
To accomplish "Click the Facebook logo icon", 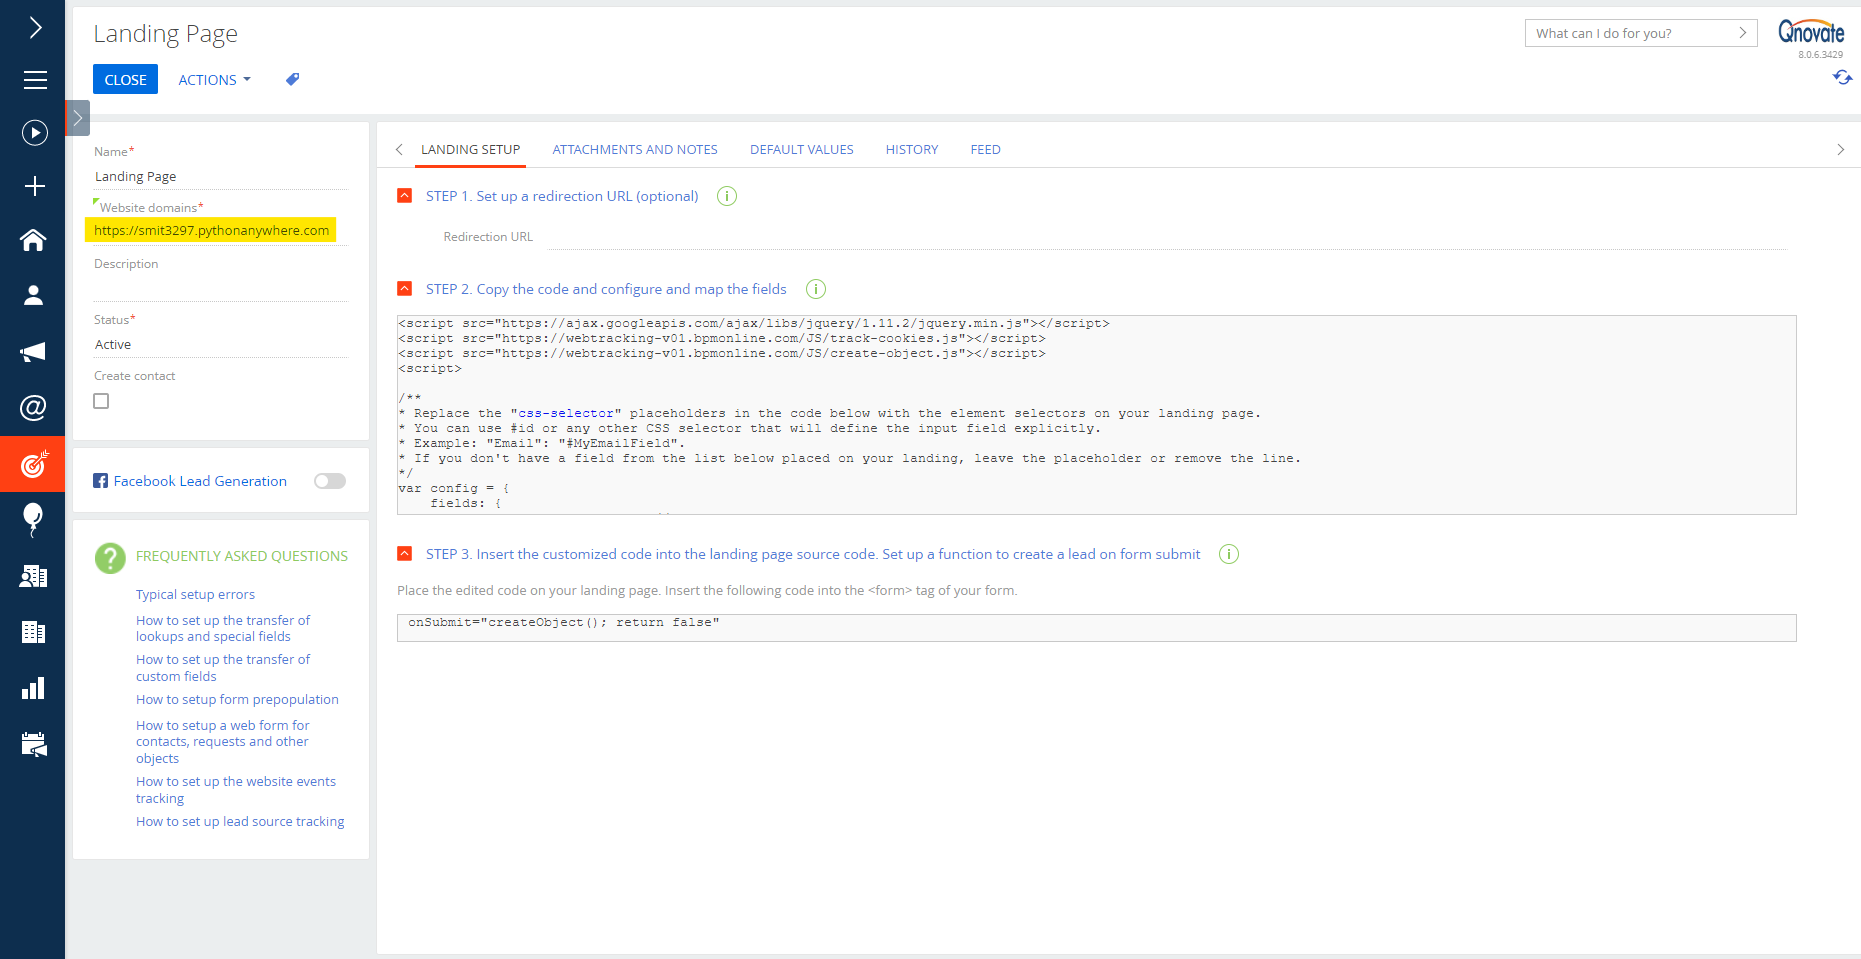I will (100, 481).
